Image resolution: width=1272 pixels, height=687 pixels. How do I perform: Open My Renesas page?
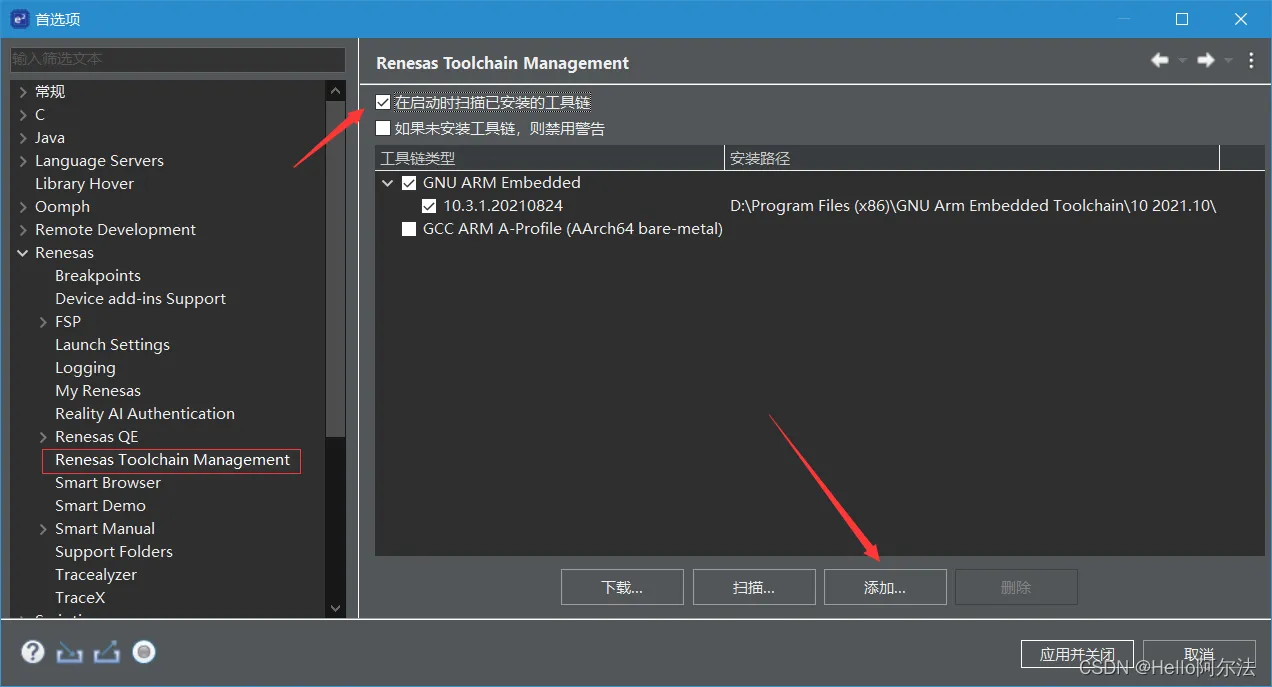coord(98,391)
